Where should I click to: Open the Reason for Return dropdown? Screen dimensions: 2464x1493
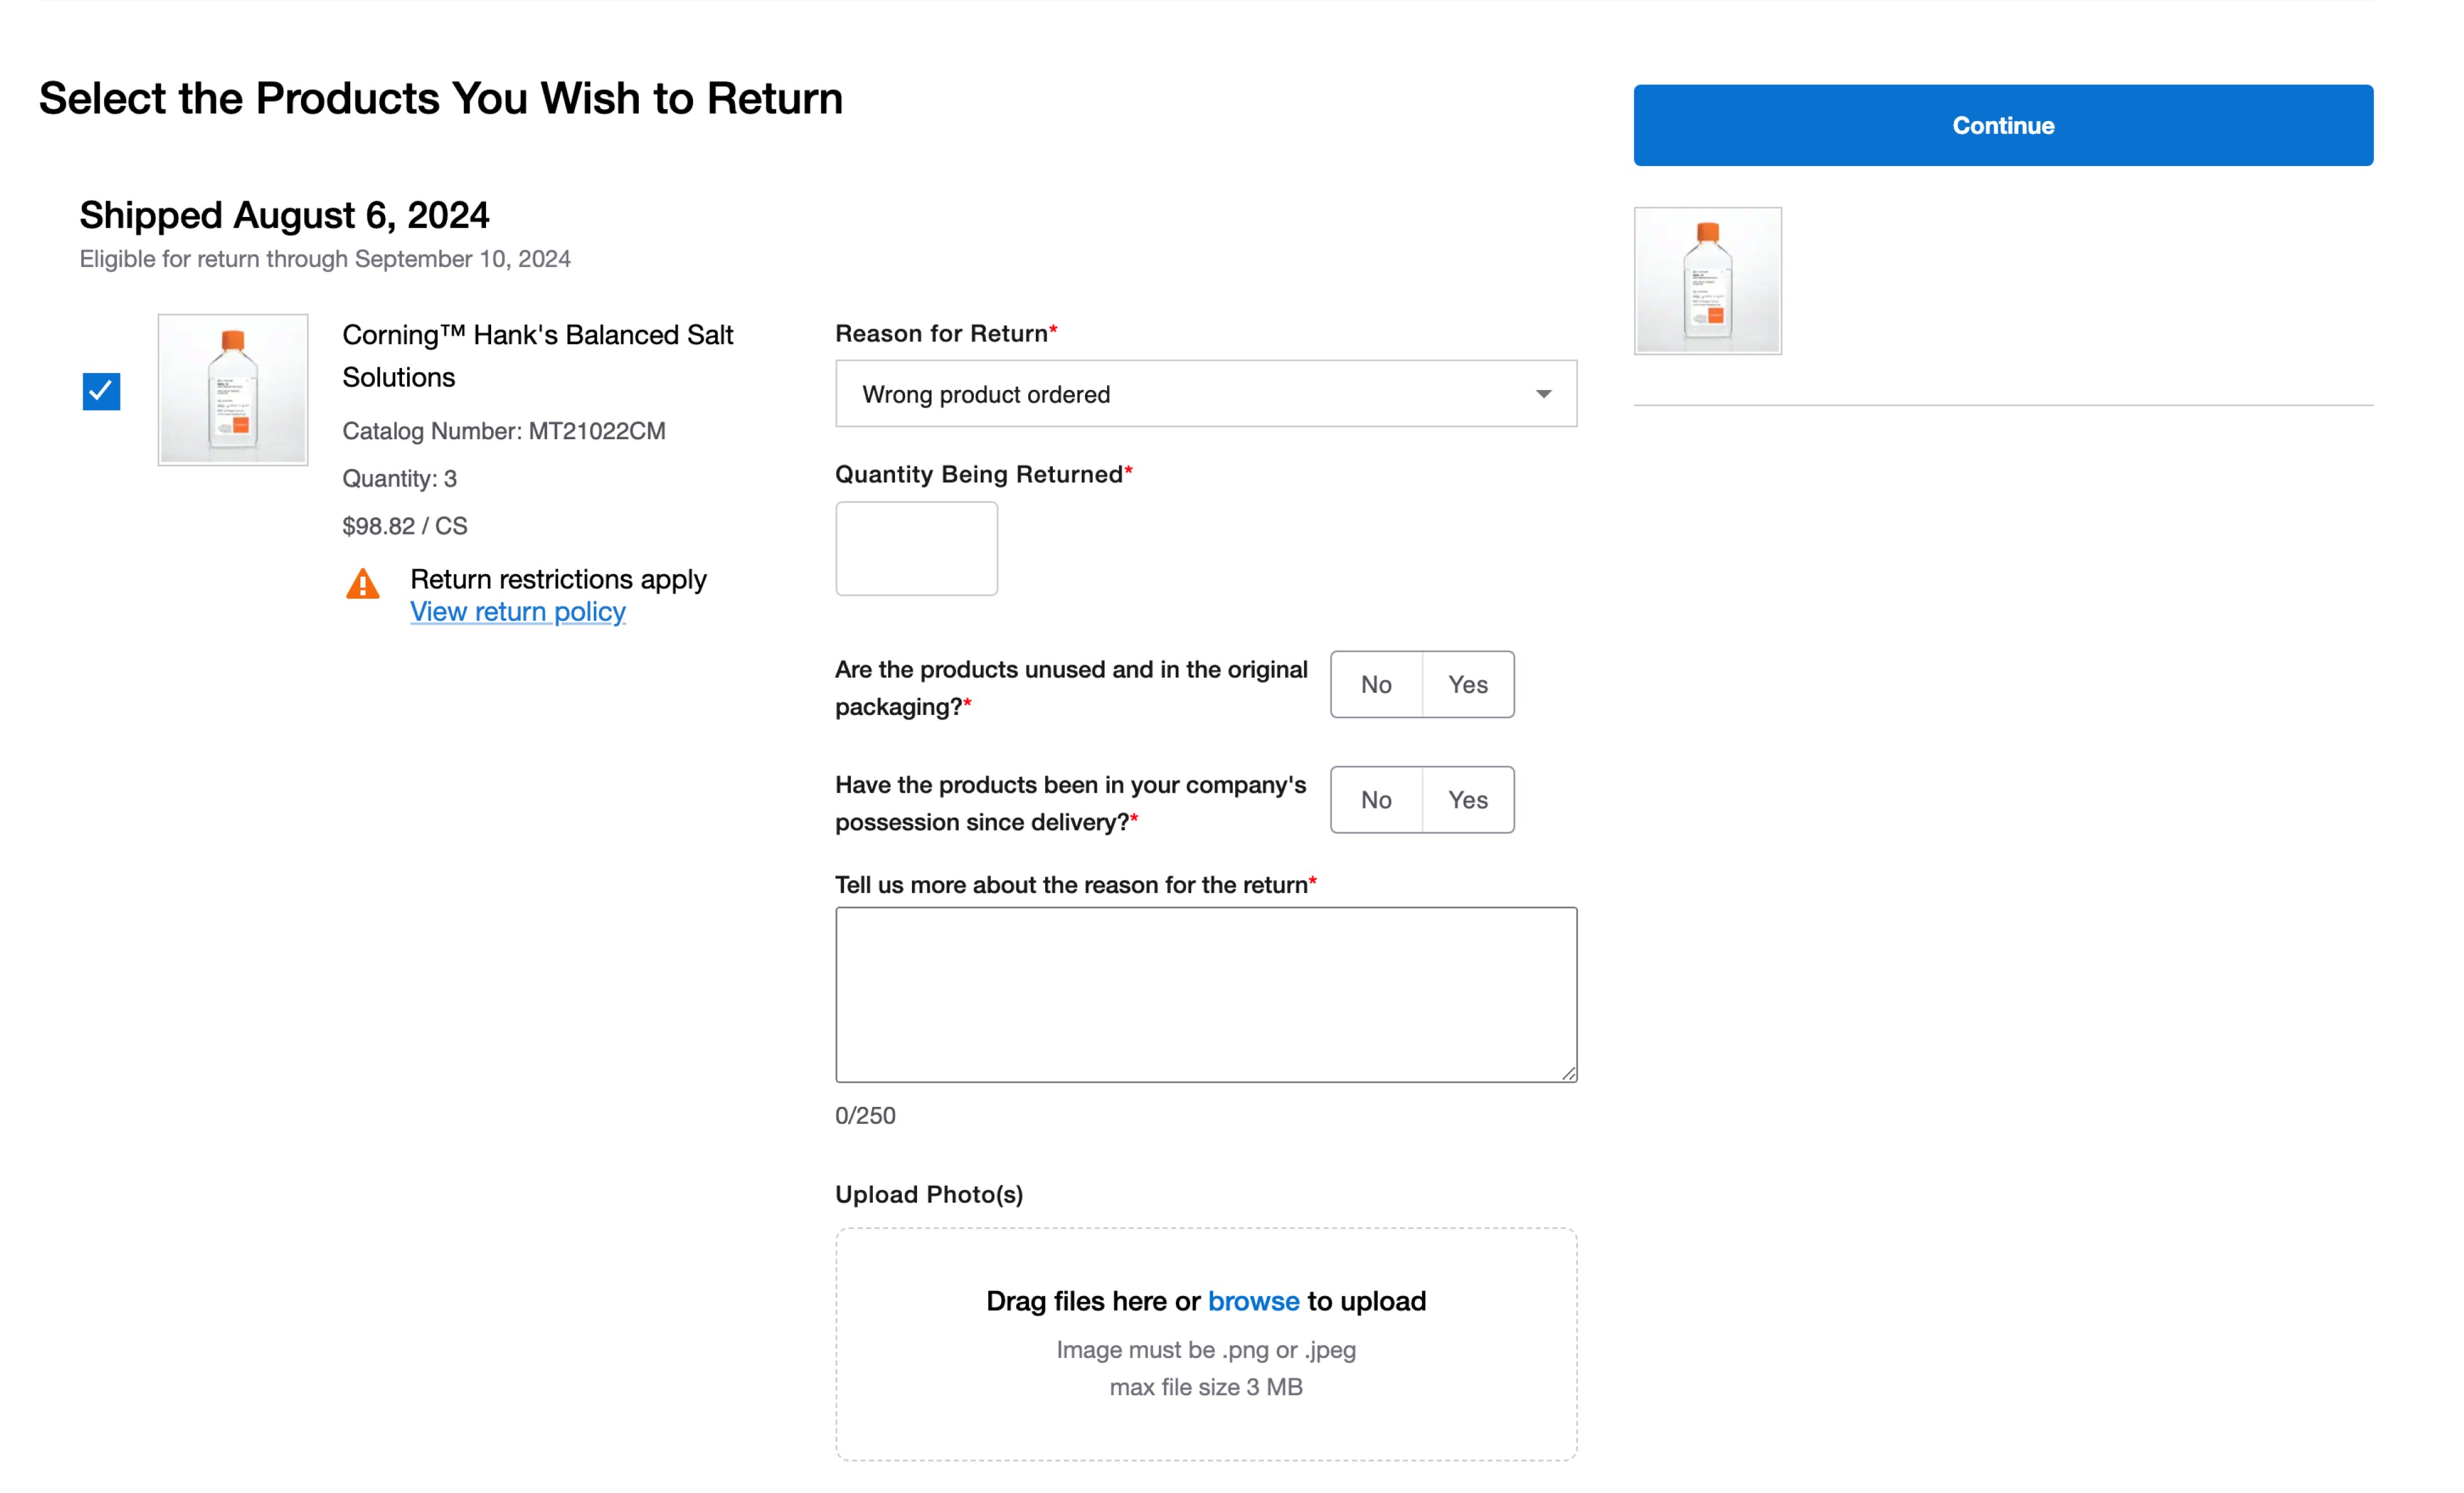pyautogui.click(x=1205, y=393)
